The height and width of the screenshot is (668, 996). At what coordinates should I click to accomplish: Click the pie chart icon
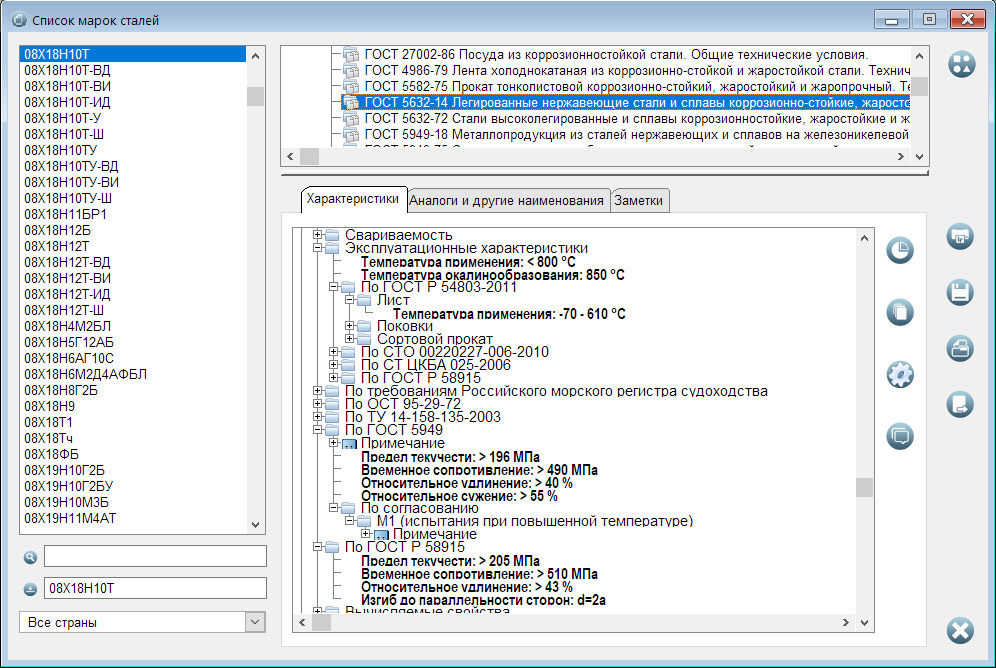(x=900, y=250)
